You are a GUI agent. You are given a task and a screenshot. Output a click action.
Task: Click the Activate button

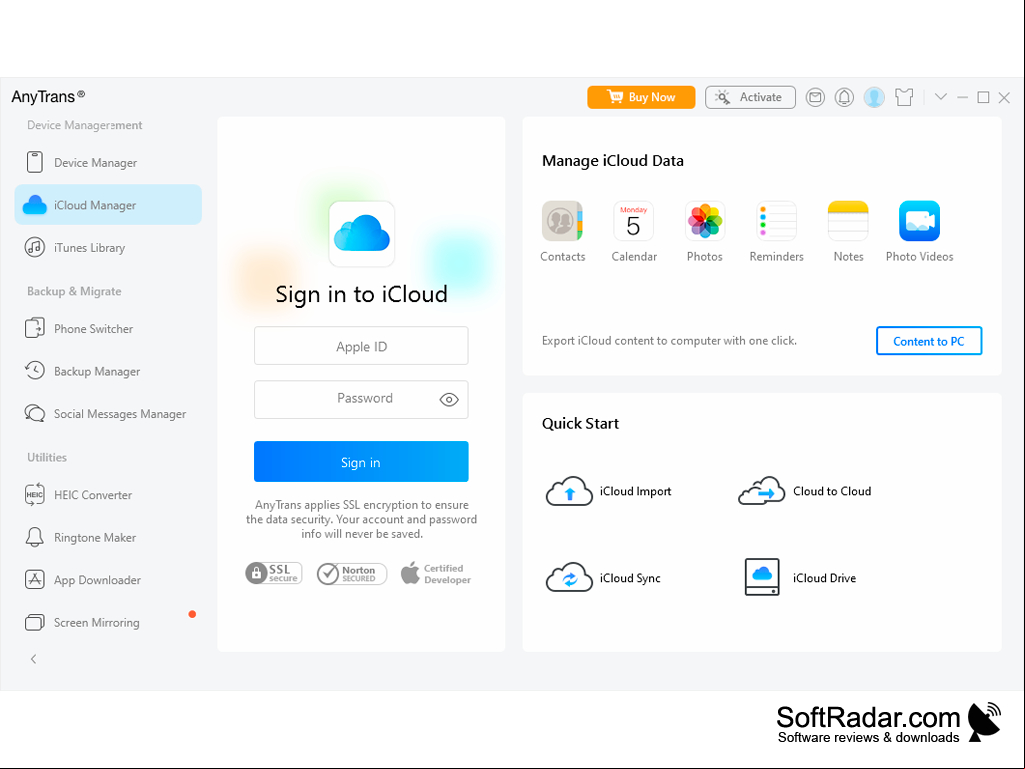pyautogui.click(x=750, y=97)
